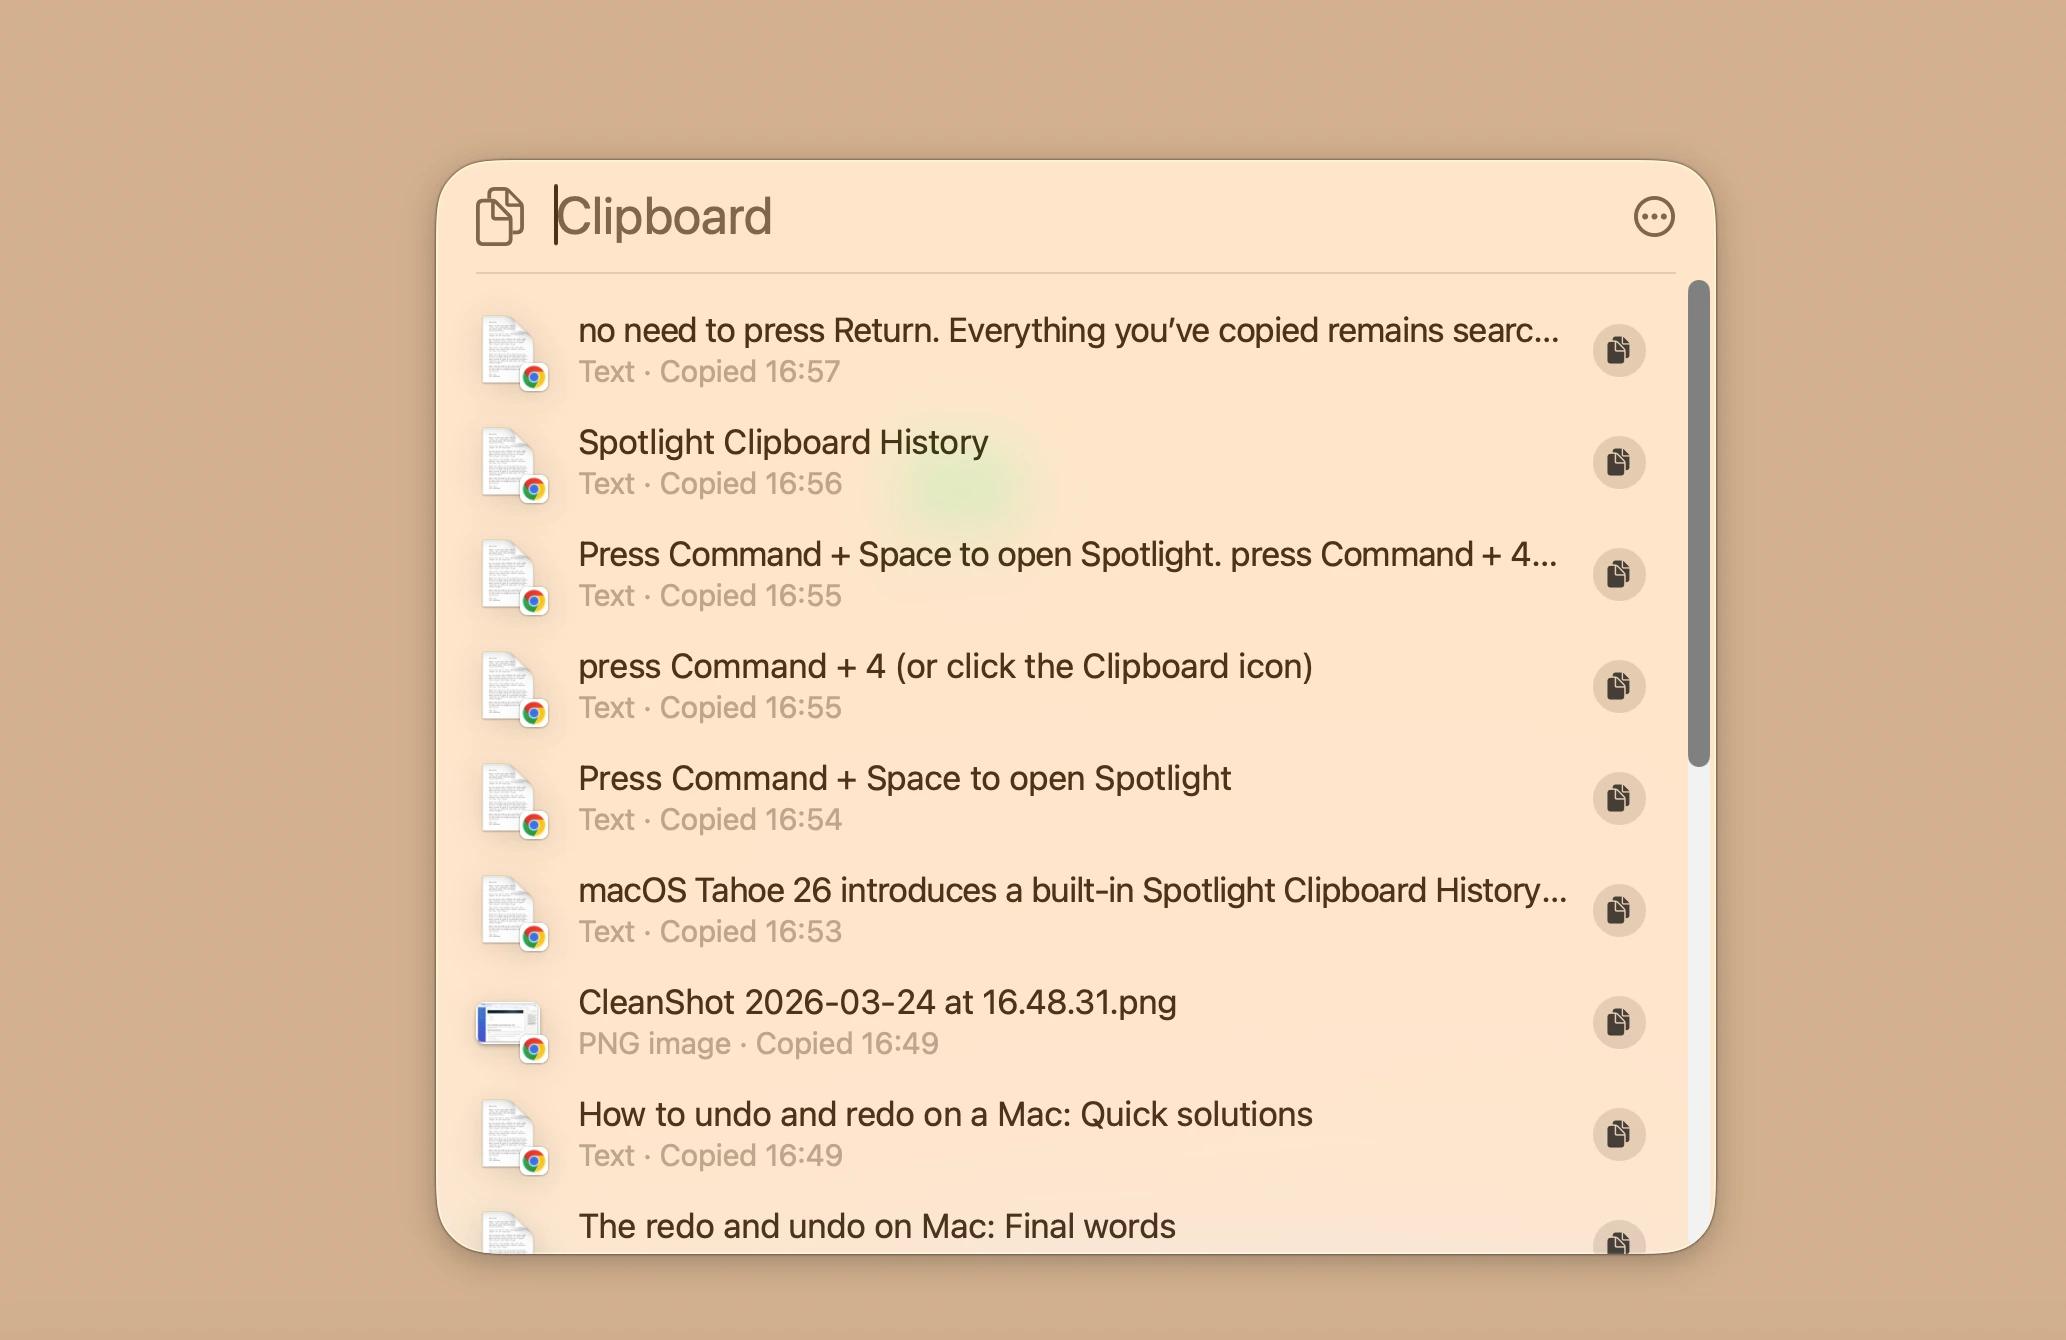Select the How to undo and redo entry
Screen dimensions: 2066x1340
pos(900,1132)
